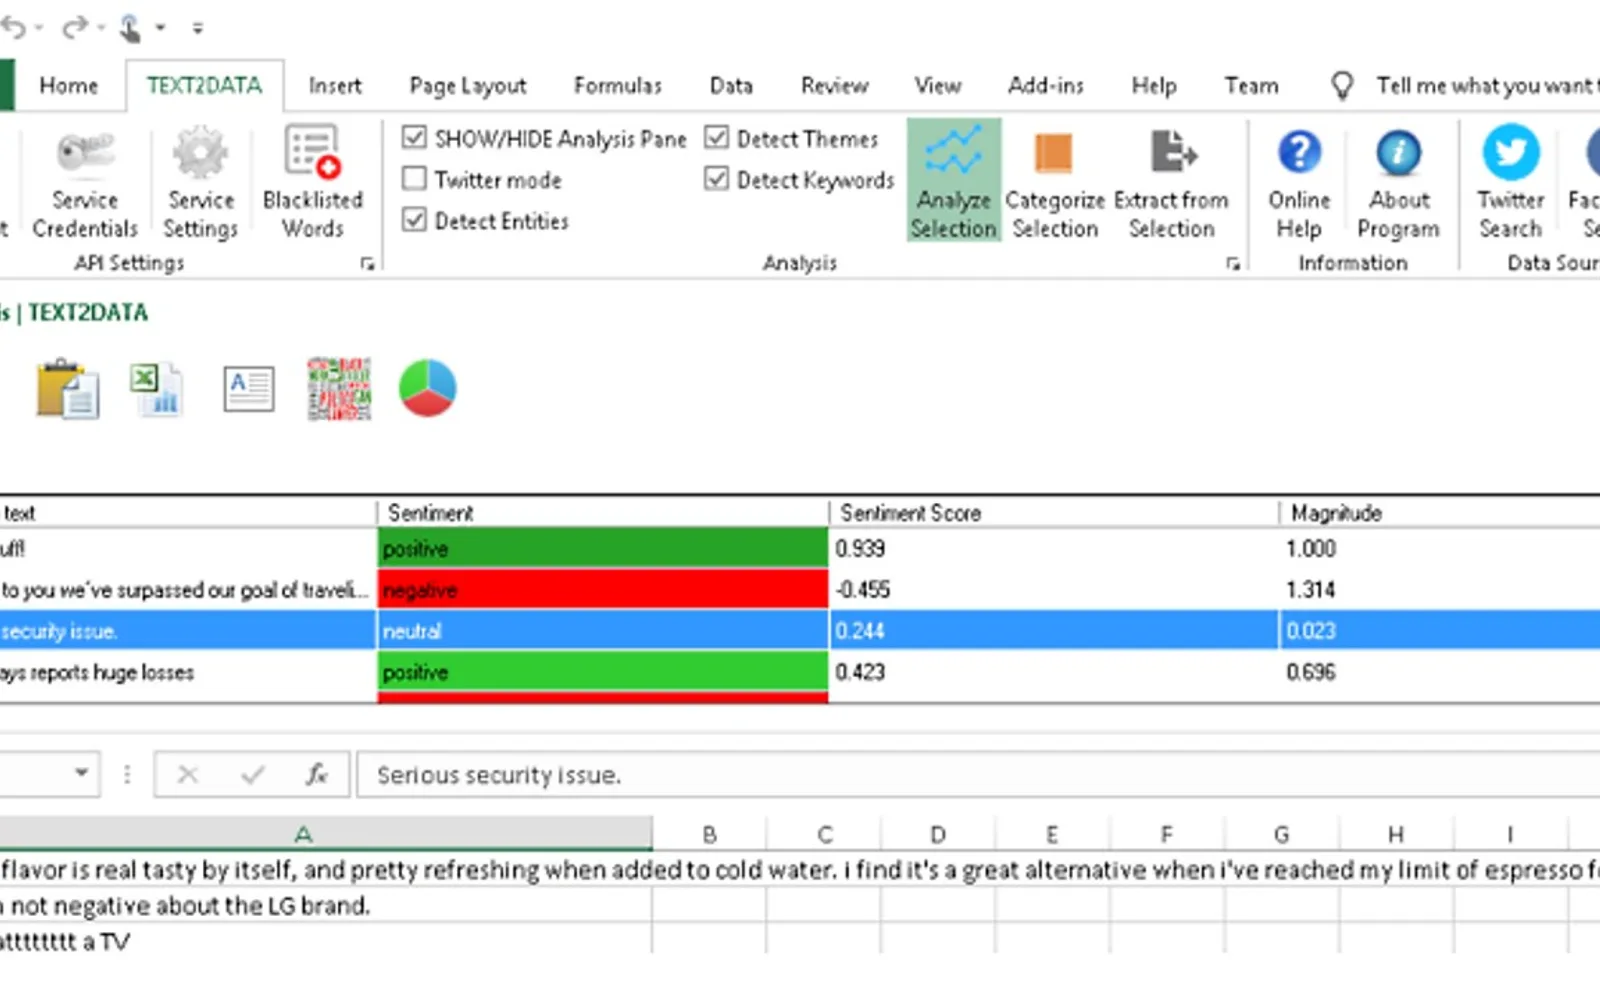Click the formula bar cancel X
This screenshot has height=1000, width=1600.
[x=187, y=775]
